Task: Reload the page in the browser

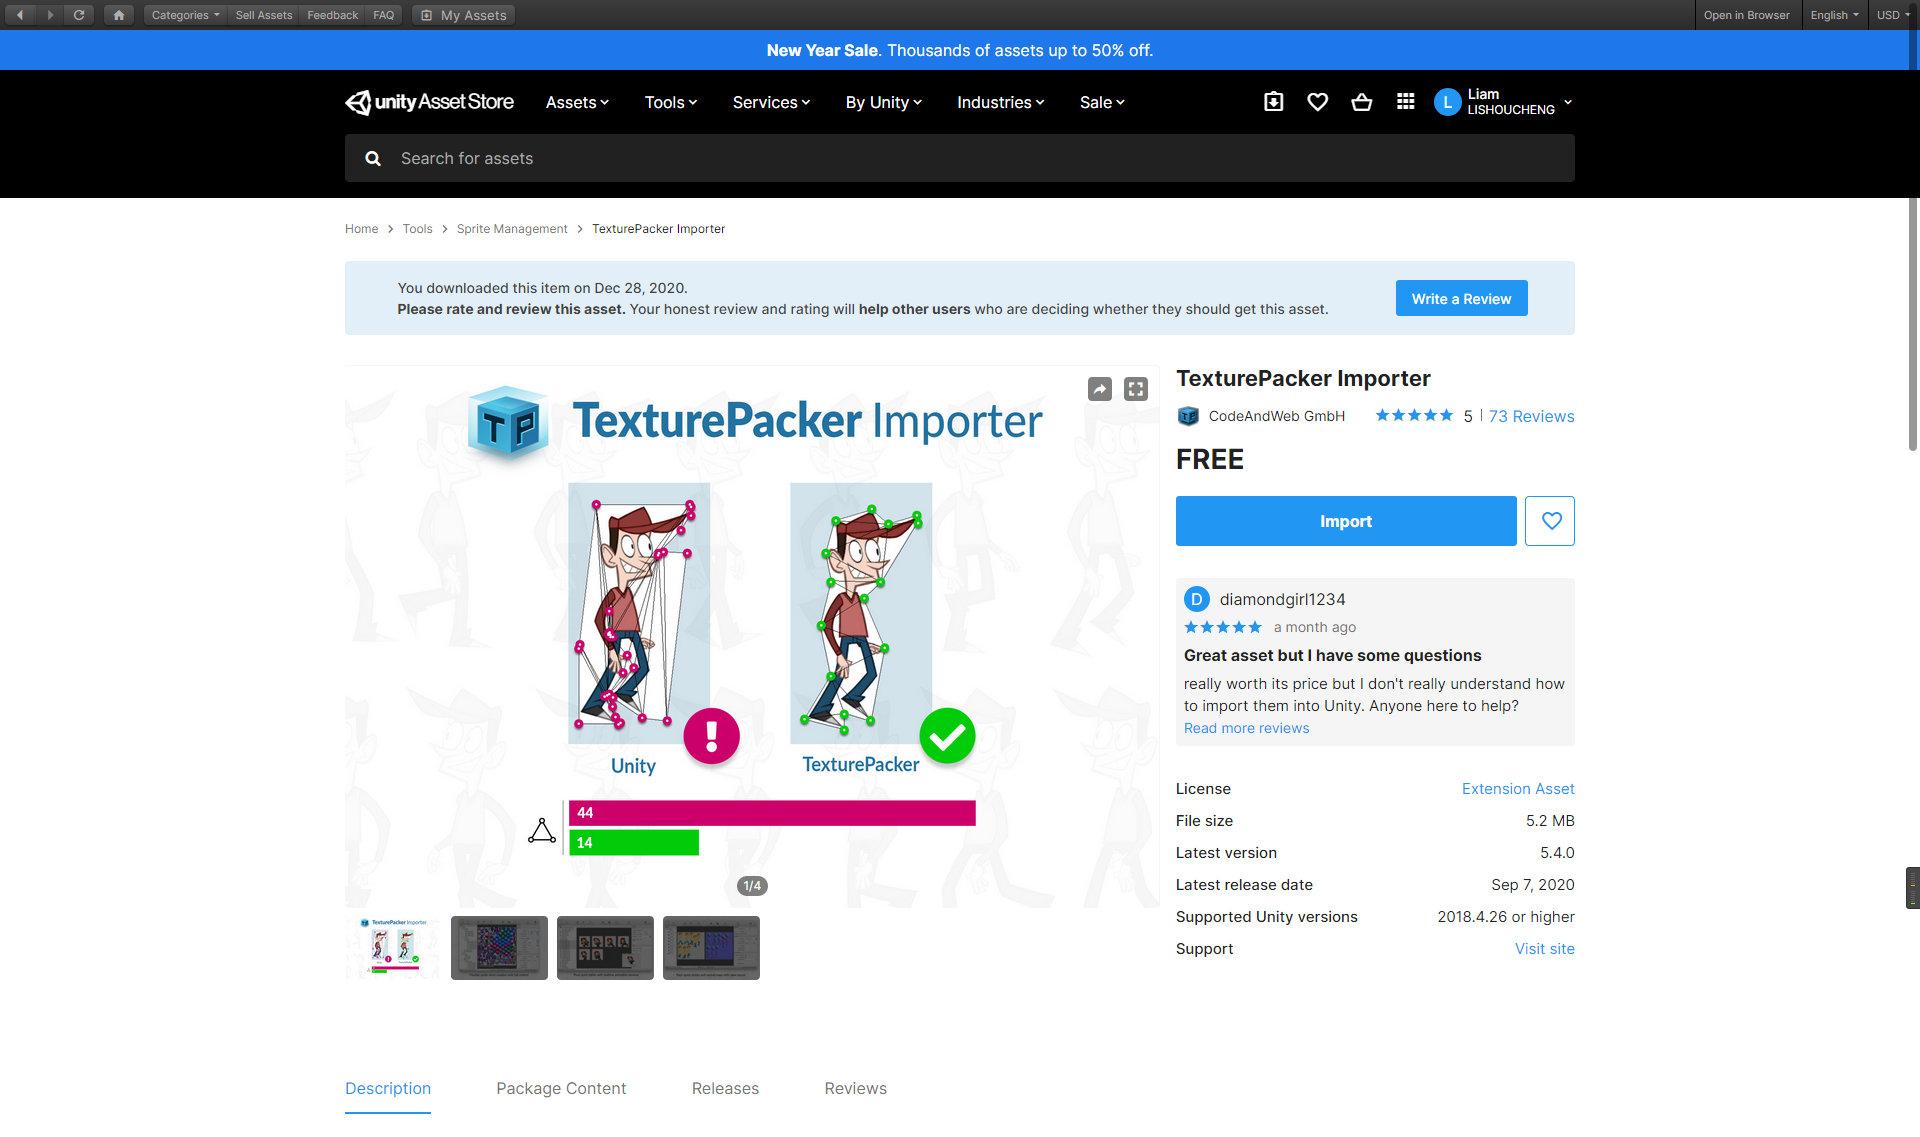Action: click(x=78, y=14)
